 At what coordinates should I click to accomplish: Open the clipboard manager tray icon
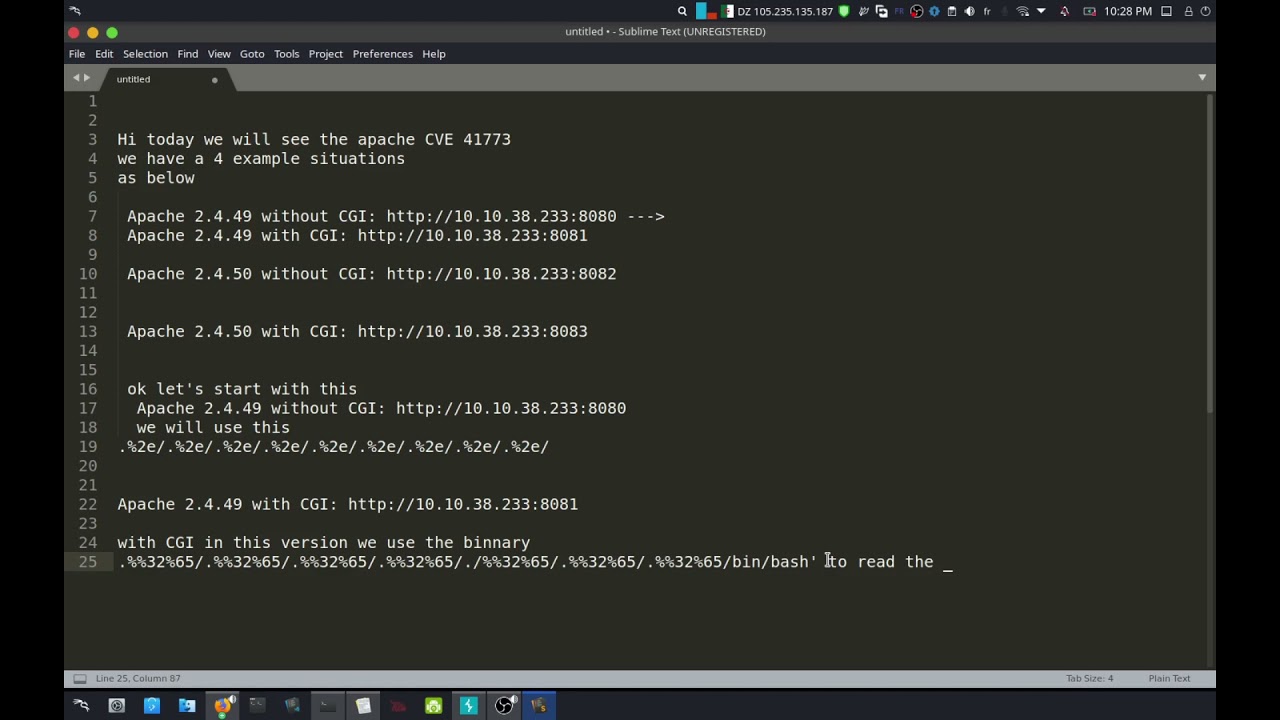pos(951,11)
